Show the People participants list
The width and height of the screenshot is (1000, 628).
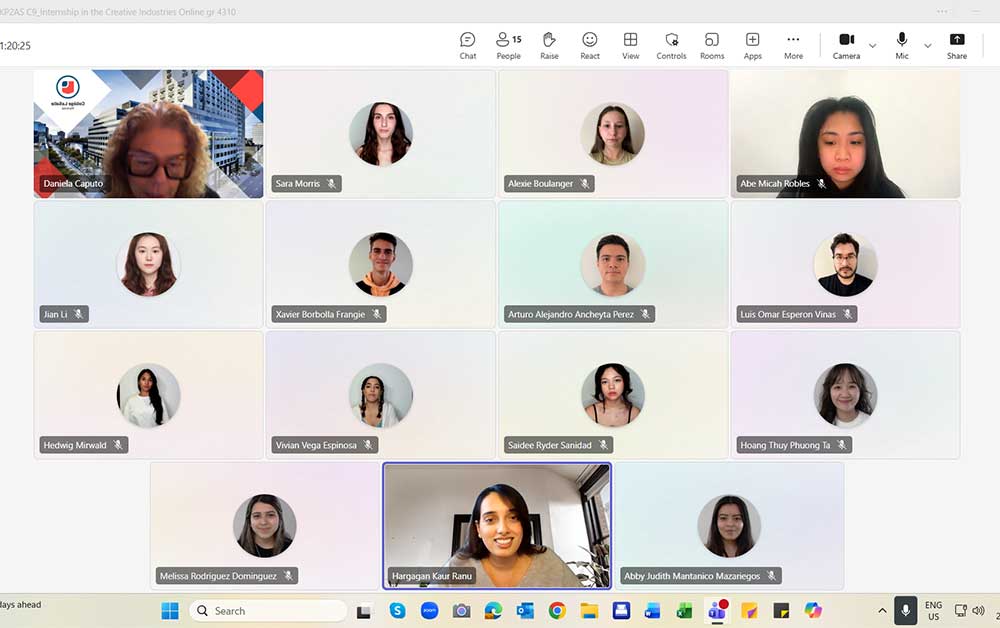(508, 45)
